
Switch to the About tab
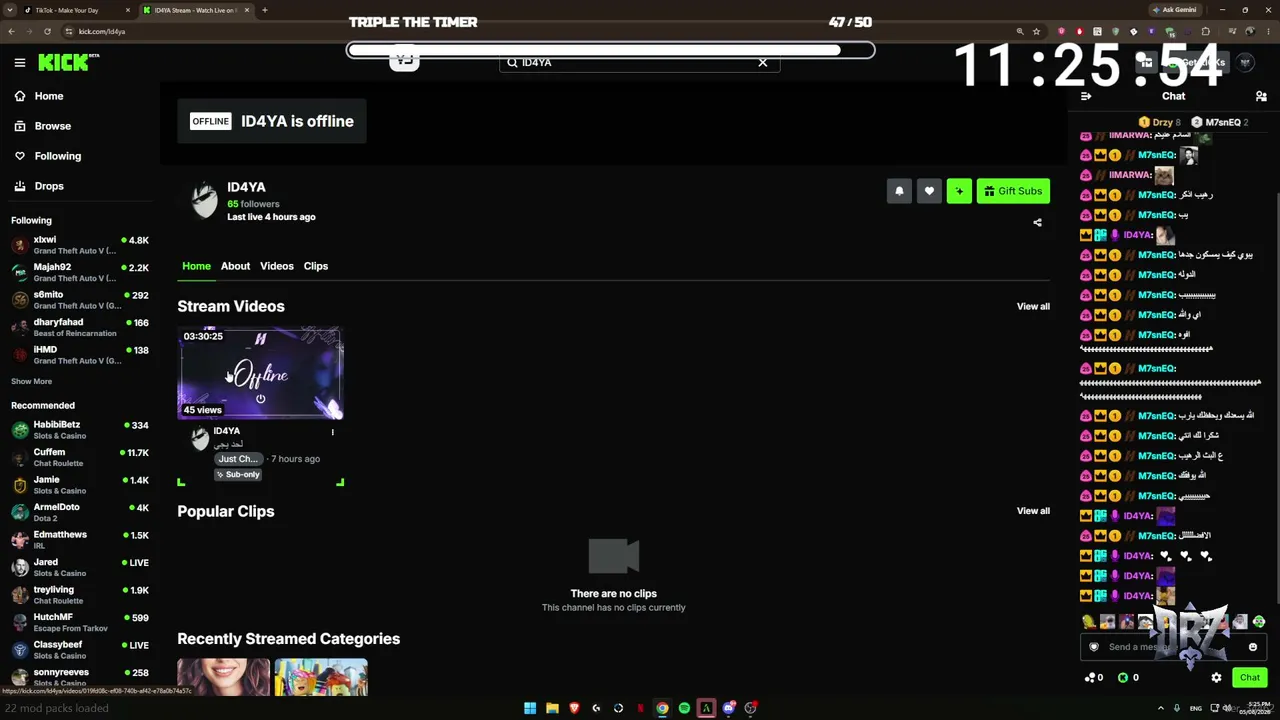(235, 266)
